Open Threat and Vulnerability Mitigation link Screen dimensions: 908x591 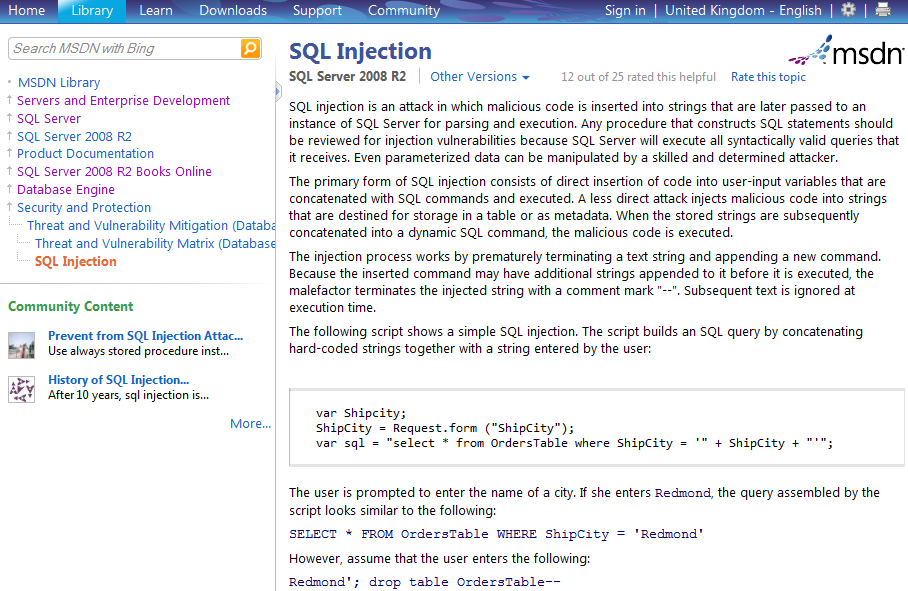pos(151,226)
